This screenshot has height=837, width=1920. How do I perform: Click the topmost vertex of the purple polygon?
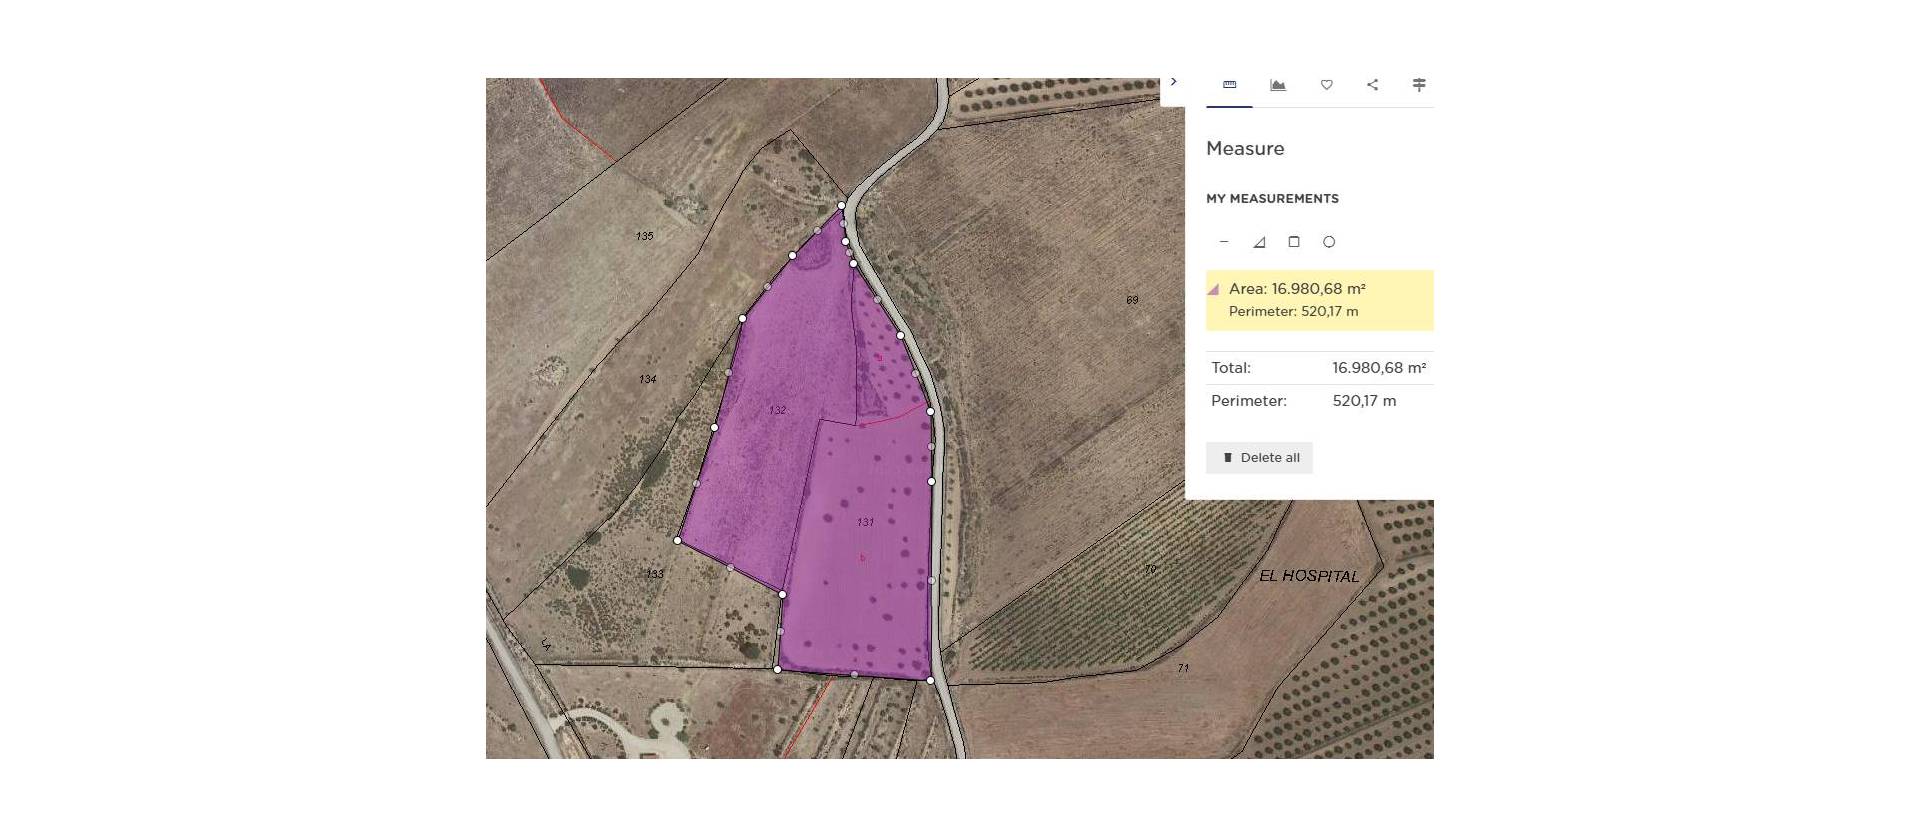[841, 205]
